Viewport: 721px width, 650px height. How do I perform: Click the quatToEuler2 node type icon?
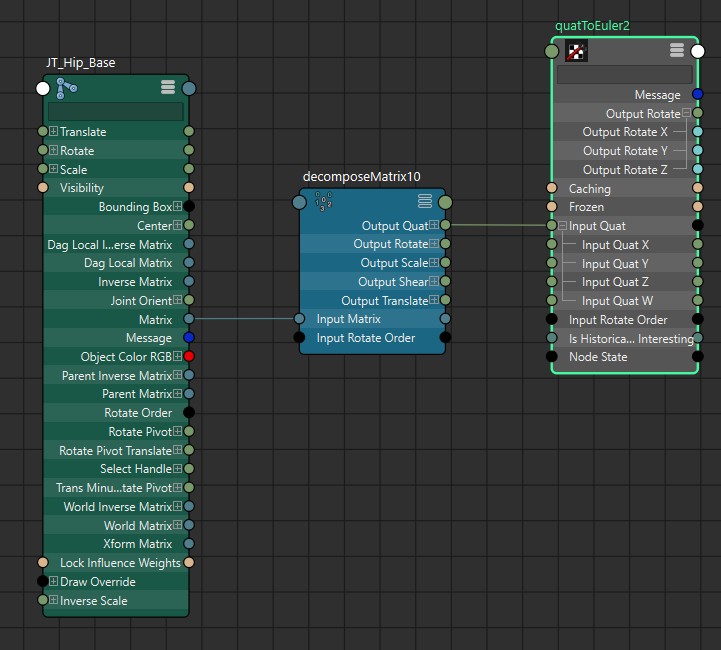[x=576, y=51]
